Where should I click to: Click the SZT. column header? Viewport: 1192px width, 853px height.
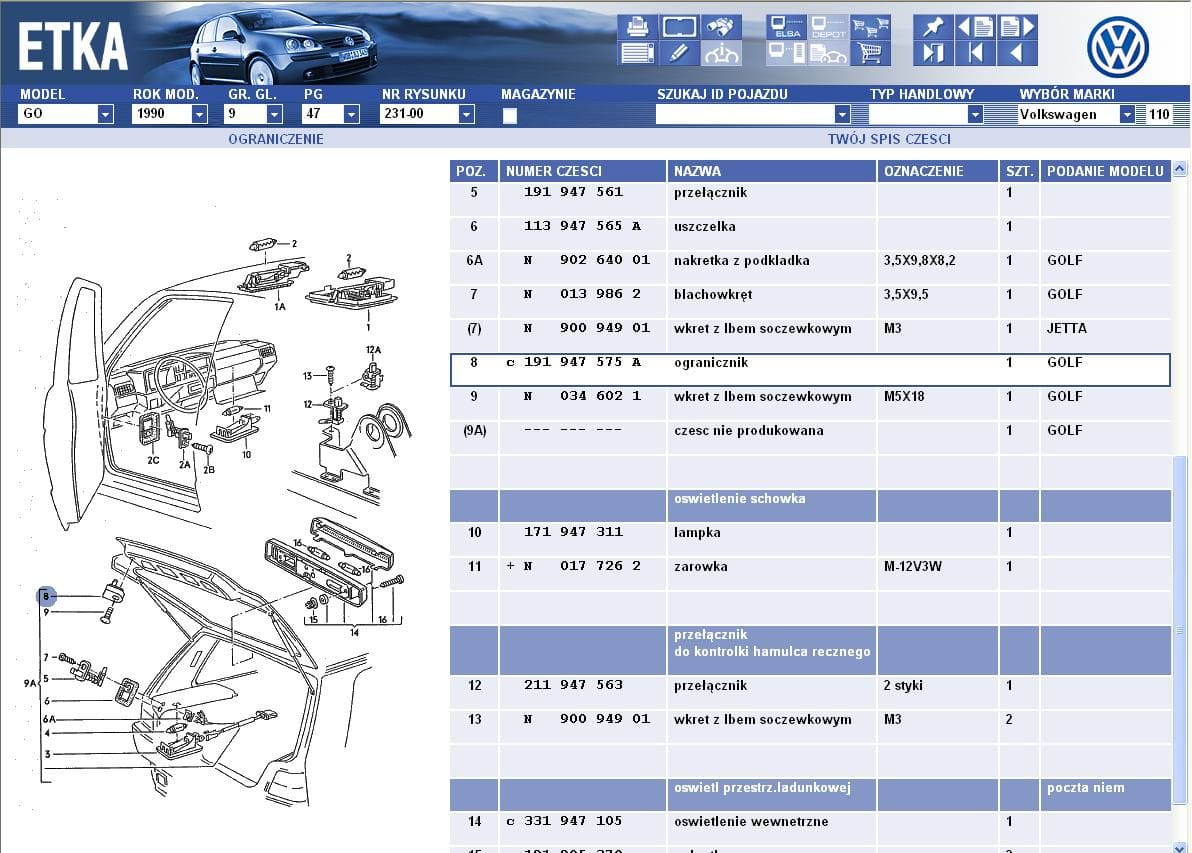pos(1019,171)
